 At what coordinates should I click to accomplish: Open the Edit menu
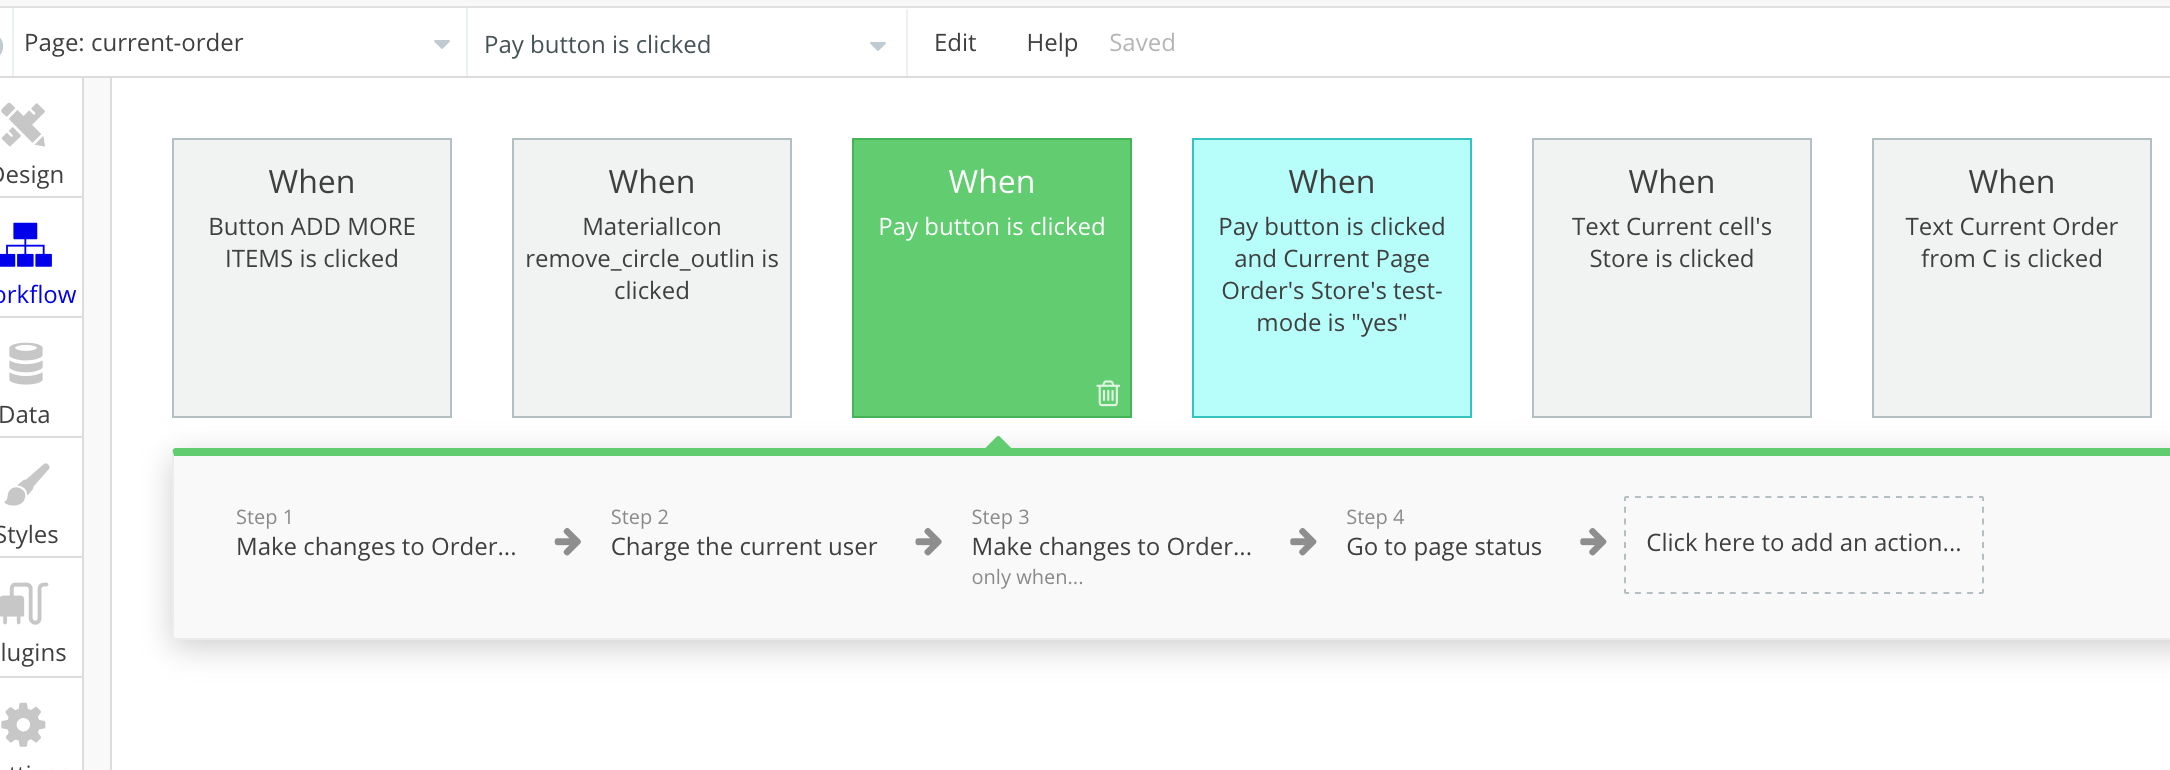point(954,43)
